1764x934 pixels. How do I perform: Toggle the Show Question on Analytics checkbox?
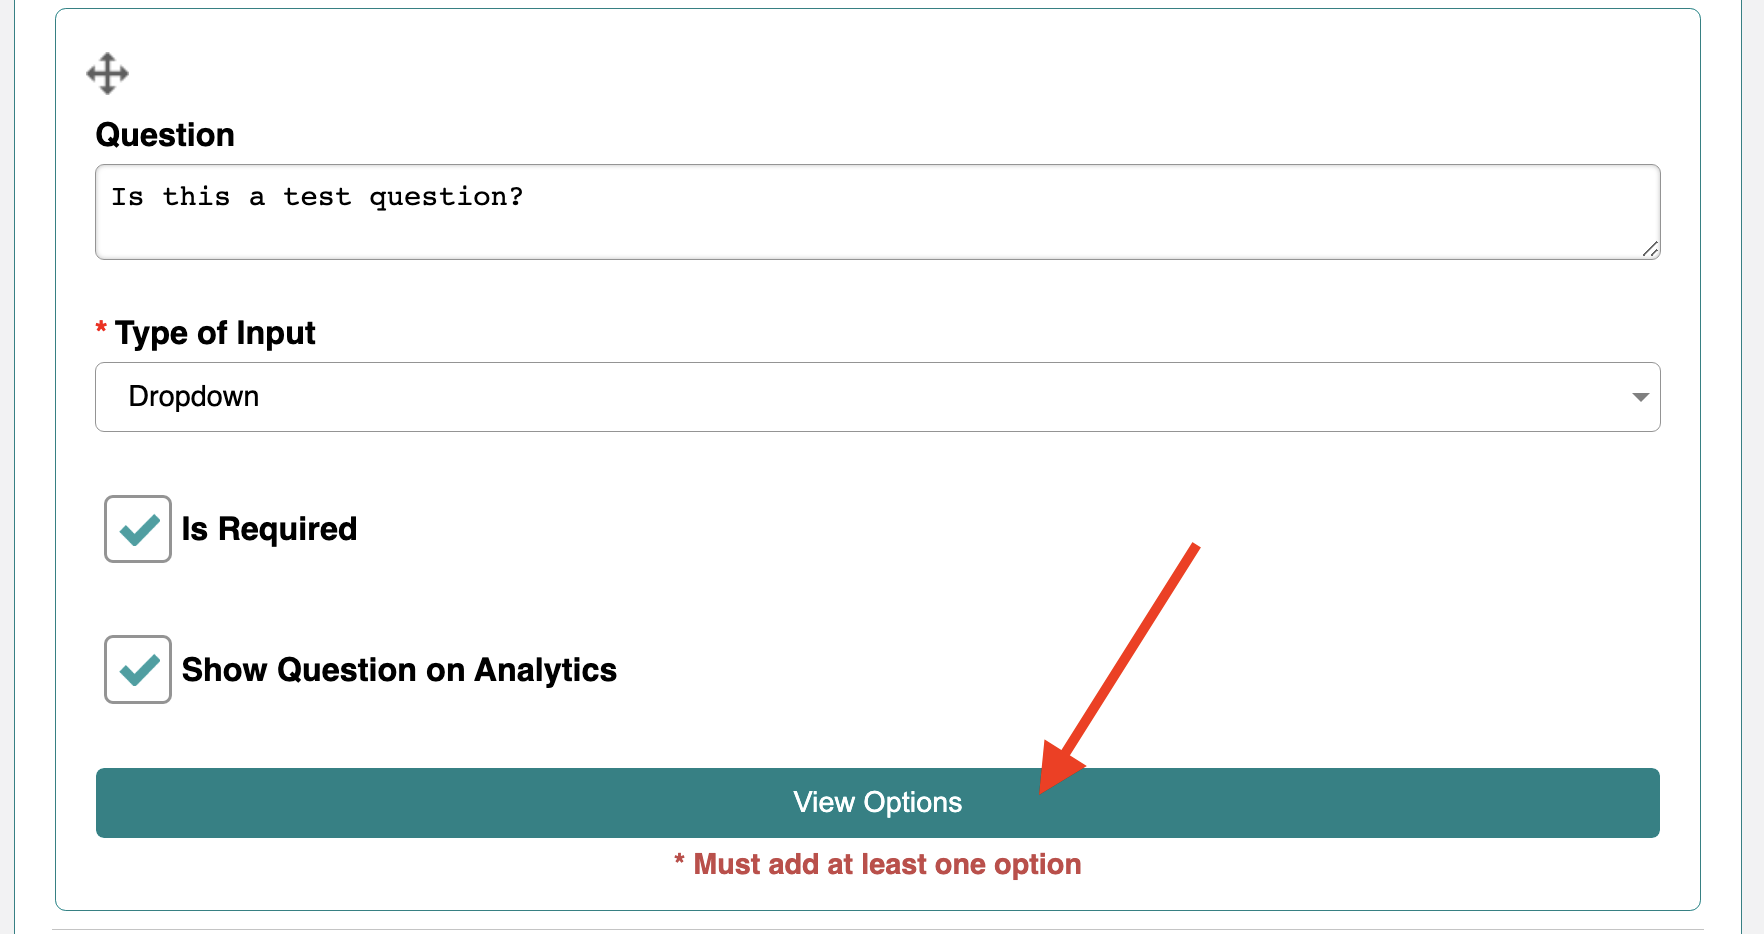138,669
